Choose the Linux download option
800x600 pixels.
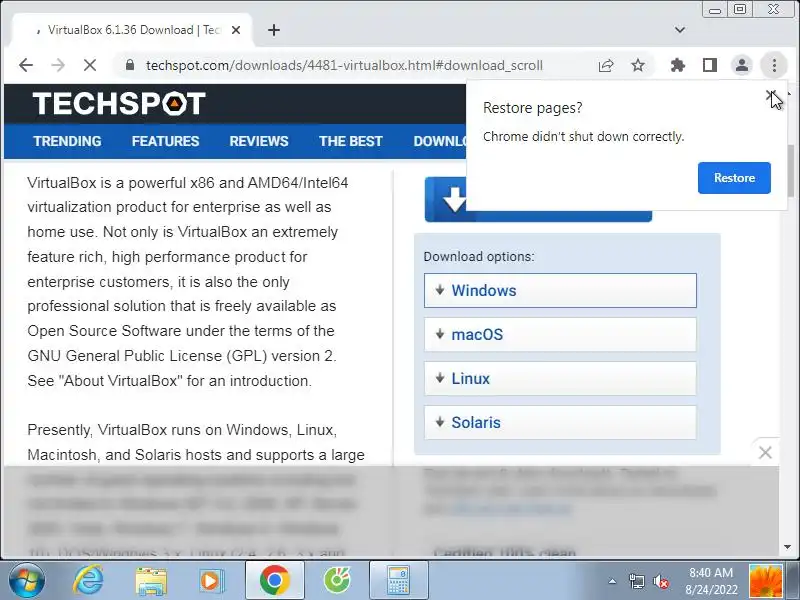click(x=560, y=378)
